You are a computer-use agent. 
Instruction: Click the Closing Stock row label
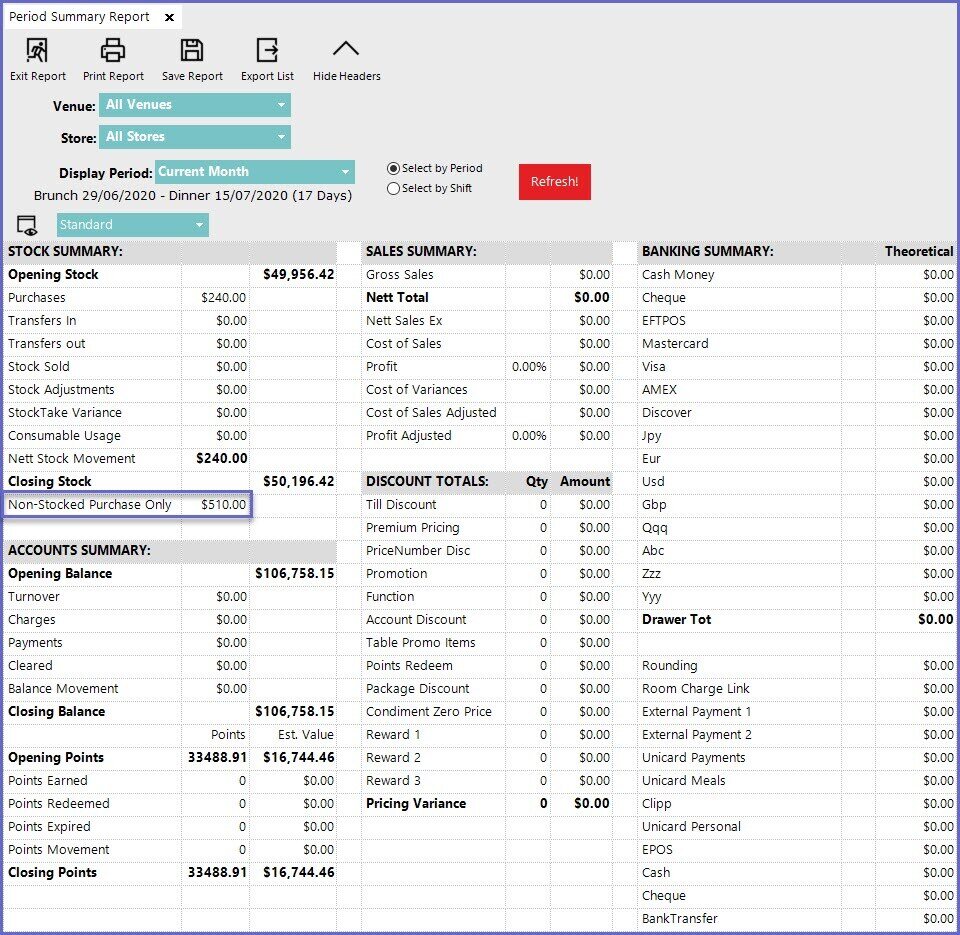click(50, 482)
